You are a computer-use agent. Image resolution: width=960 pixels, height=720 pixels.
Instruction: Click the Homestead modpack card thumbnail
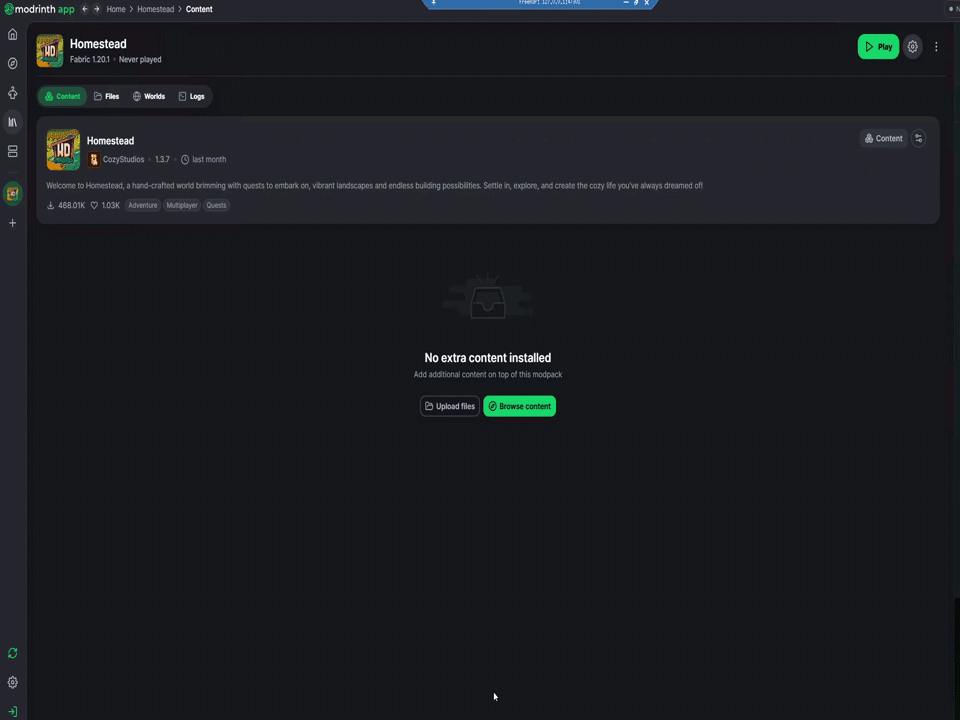[x=63, y=149]
